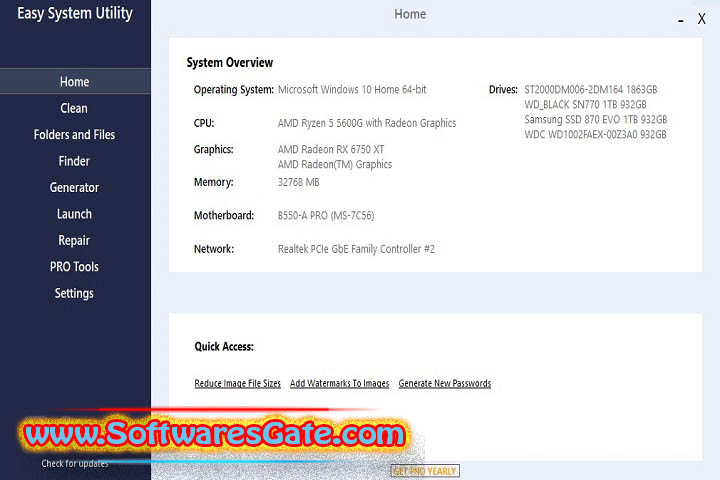Viewport: 720px width, 480px height.
Task: Click the Memory label
Action: tap(214, 182)
